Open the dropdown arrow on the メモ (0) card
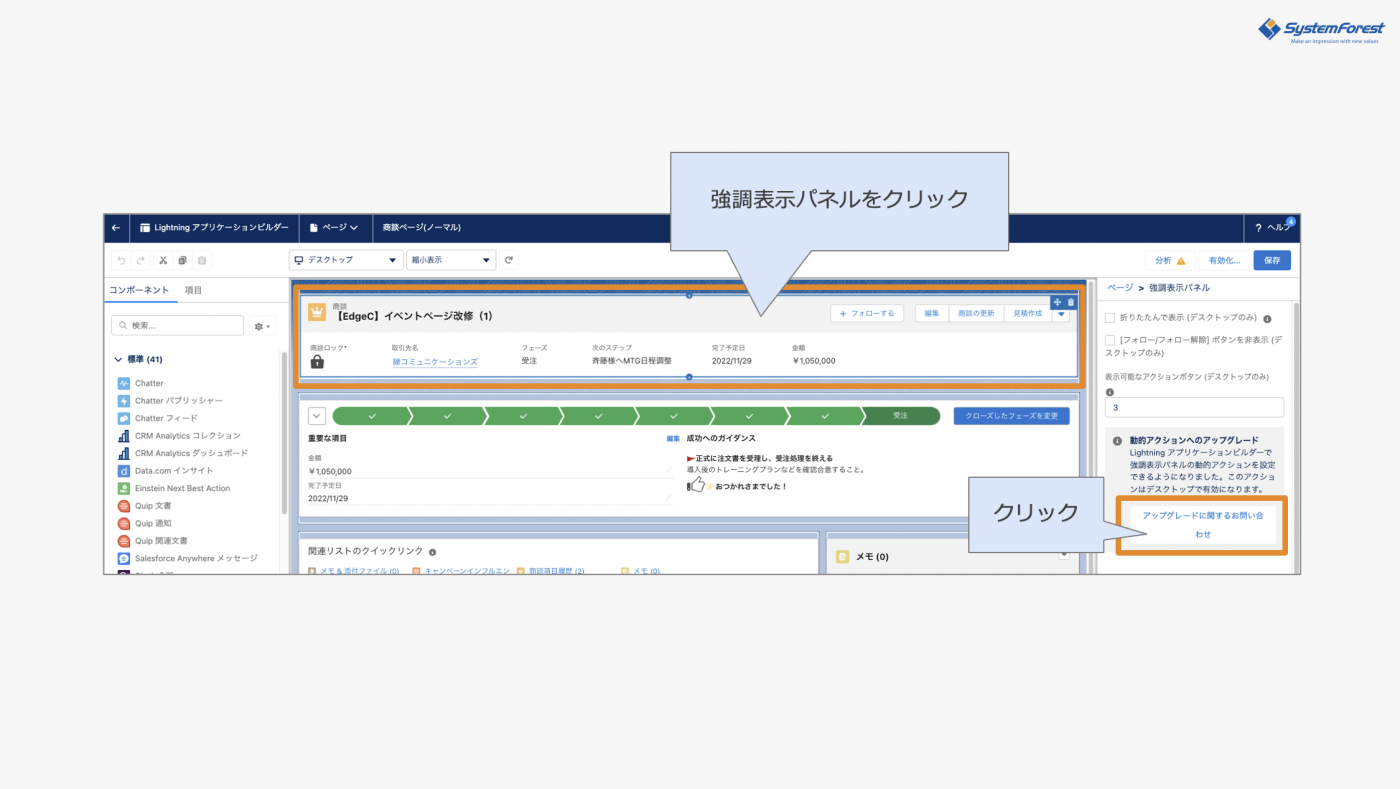The image size is (1400, 789). pyautogui.click(x=1065, y=555)
